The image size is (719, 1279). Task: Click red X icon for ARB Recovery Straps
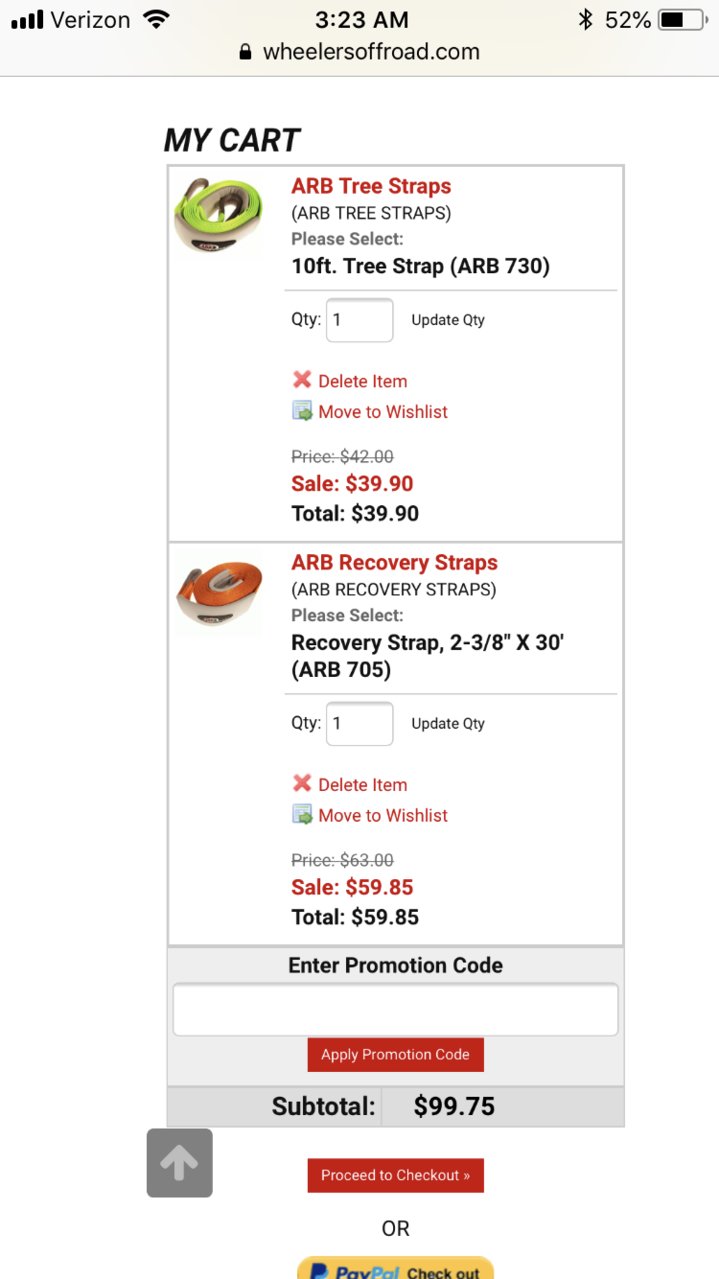[302, 783]
